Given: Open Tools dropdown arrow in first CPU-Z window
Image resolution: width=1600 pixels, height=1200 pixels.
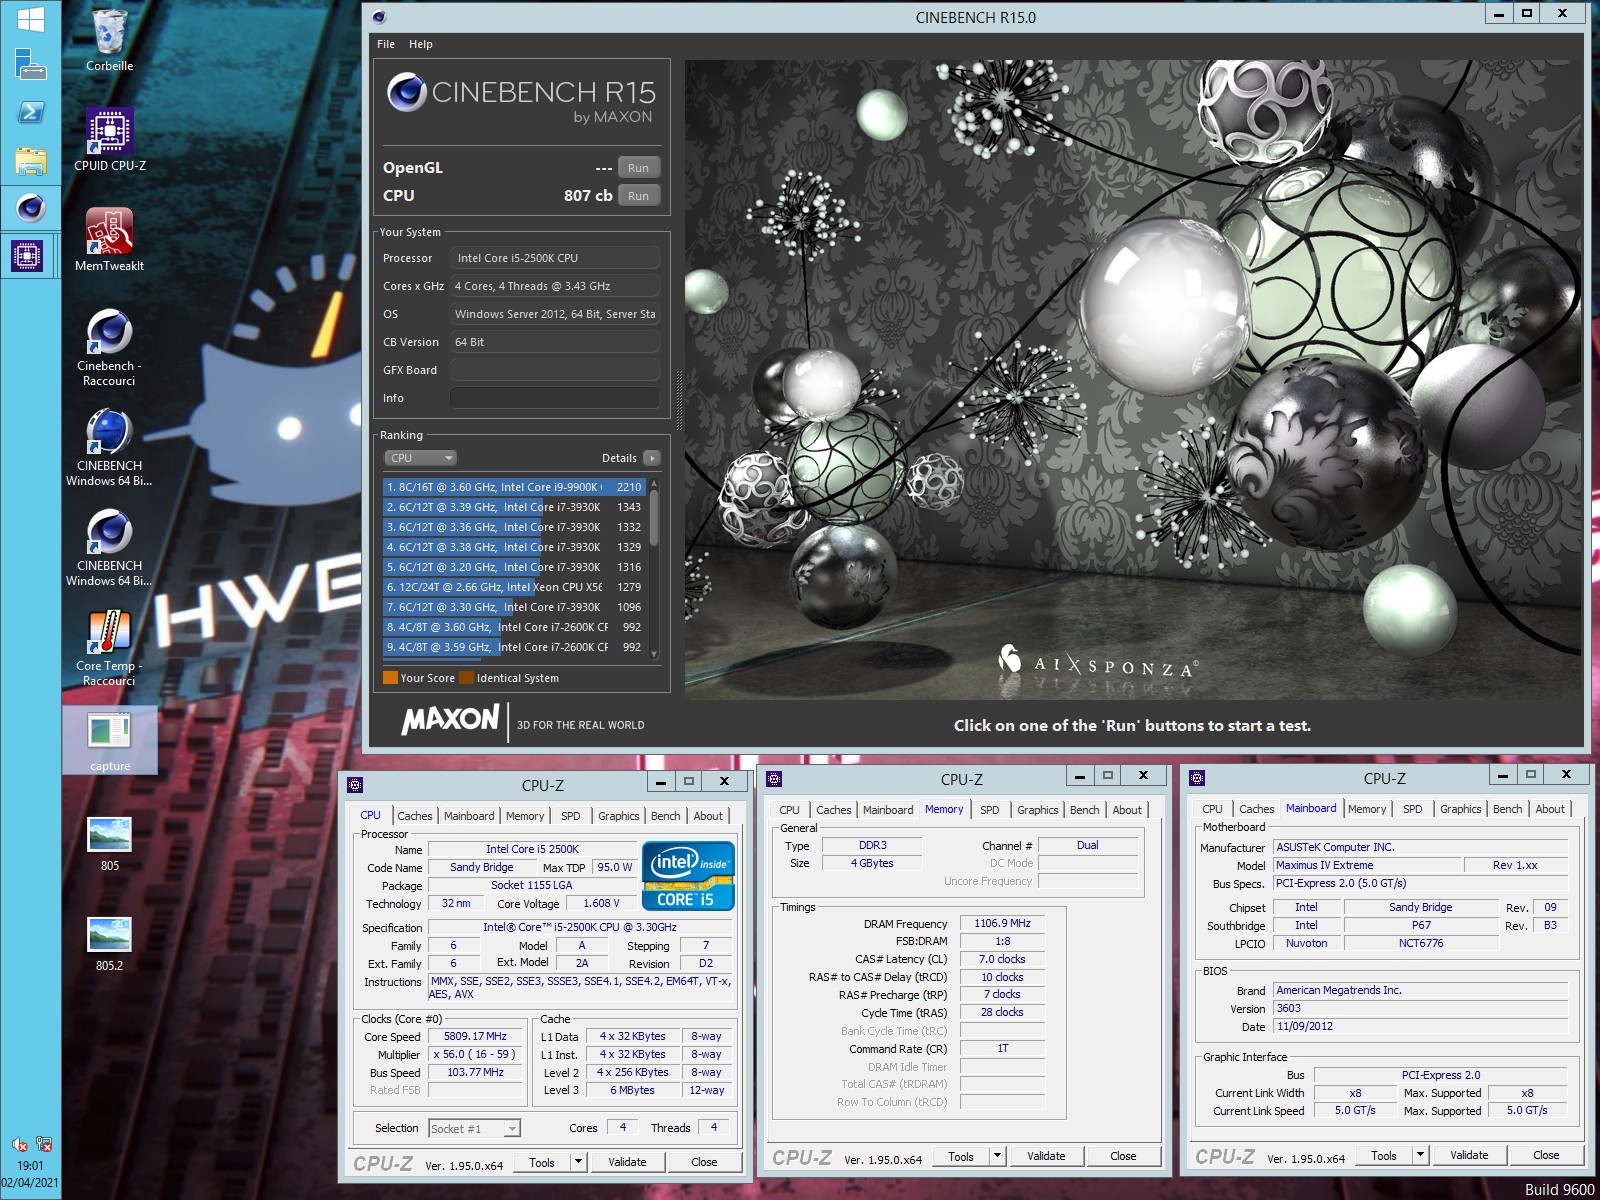Looking at the screenshot, I should pos(578,1162).
